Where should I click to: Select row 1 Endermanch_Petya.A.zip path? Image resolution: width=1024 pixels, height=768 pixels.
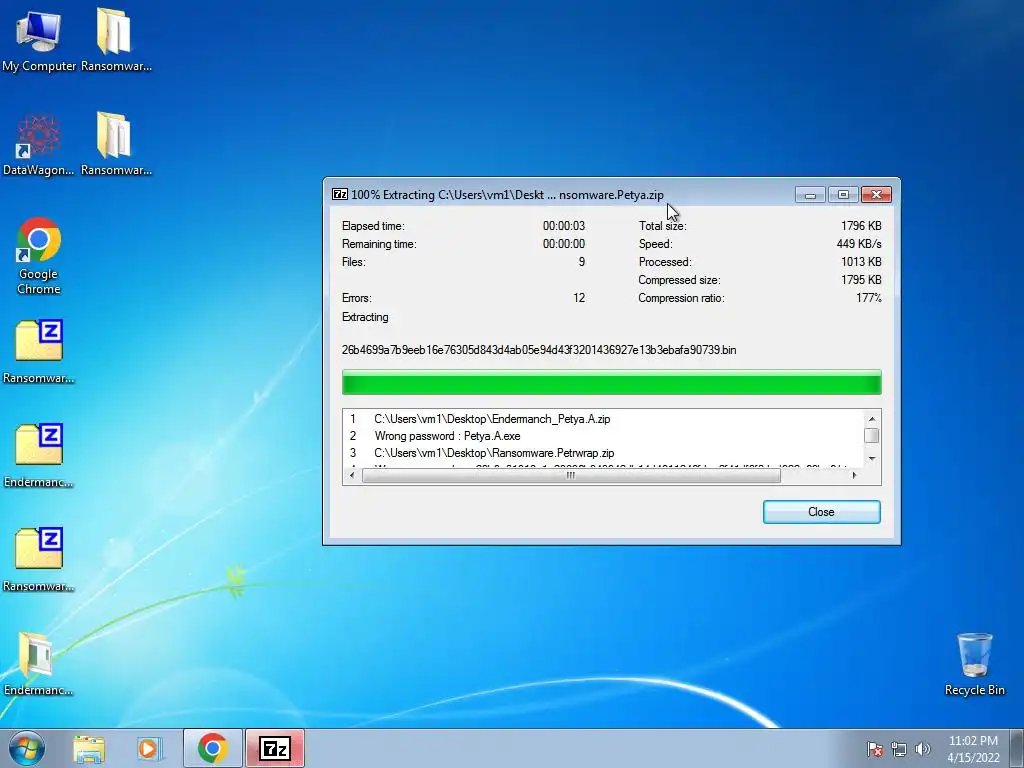[x=492, y=419]
